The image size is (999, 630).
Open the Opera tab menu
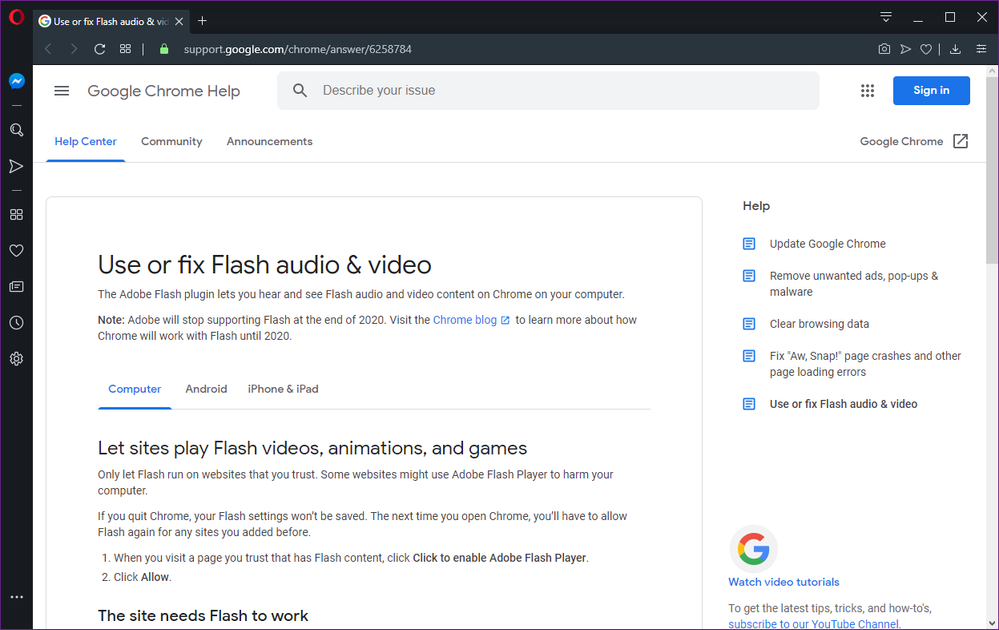point(886,17)
